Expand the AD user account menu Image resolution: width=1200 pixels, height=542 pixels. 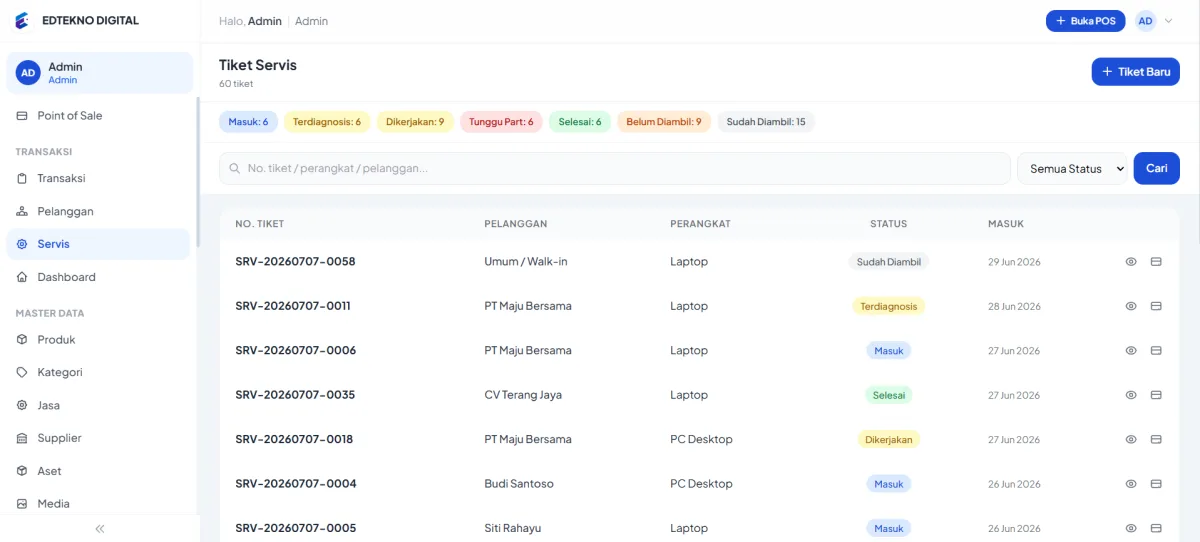1154,21
